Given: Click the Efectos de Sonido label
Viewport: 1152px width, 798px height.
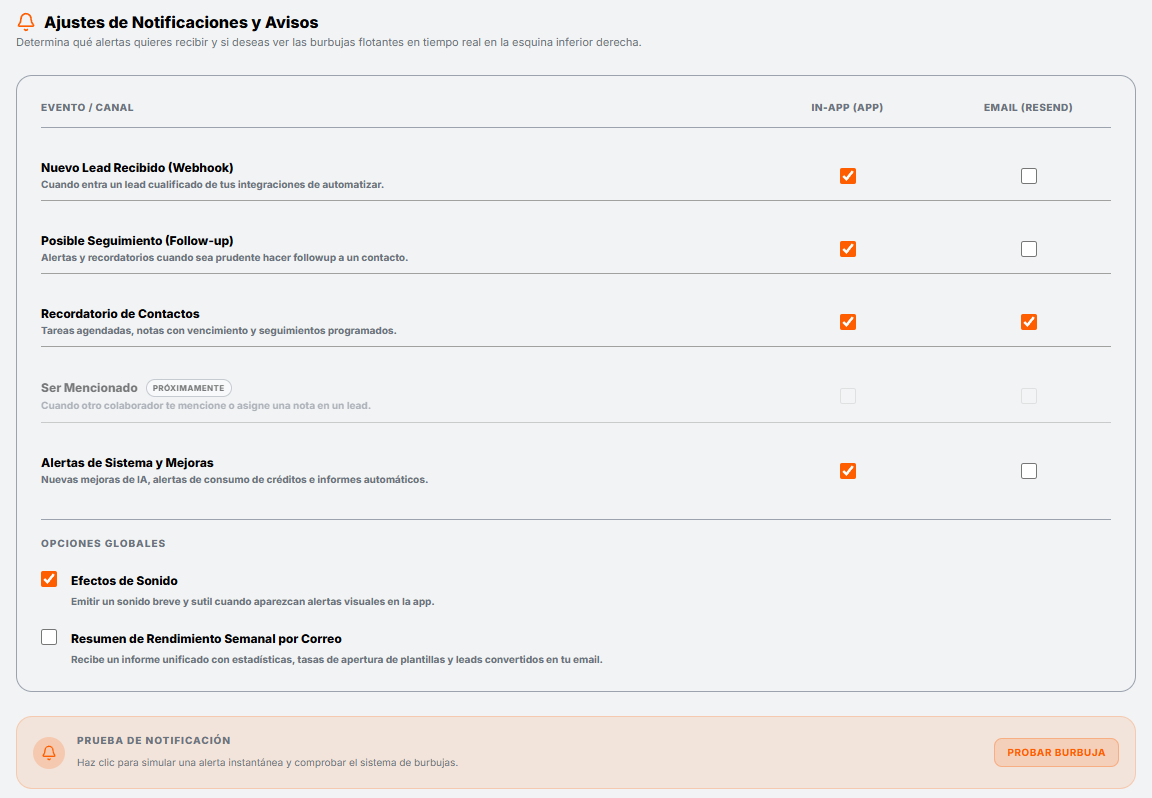Looking at the screenshot, I should point(124,580).
